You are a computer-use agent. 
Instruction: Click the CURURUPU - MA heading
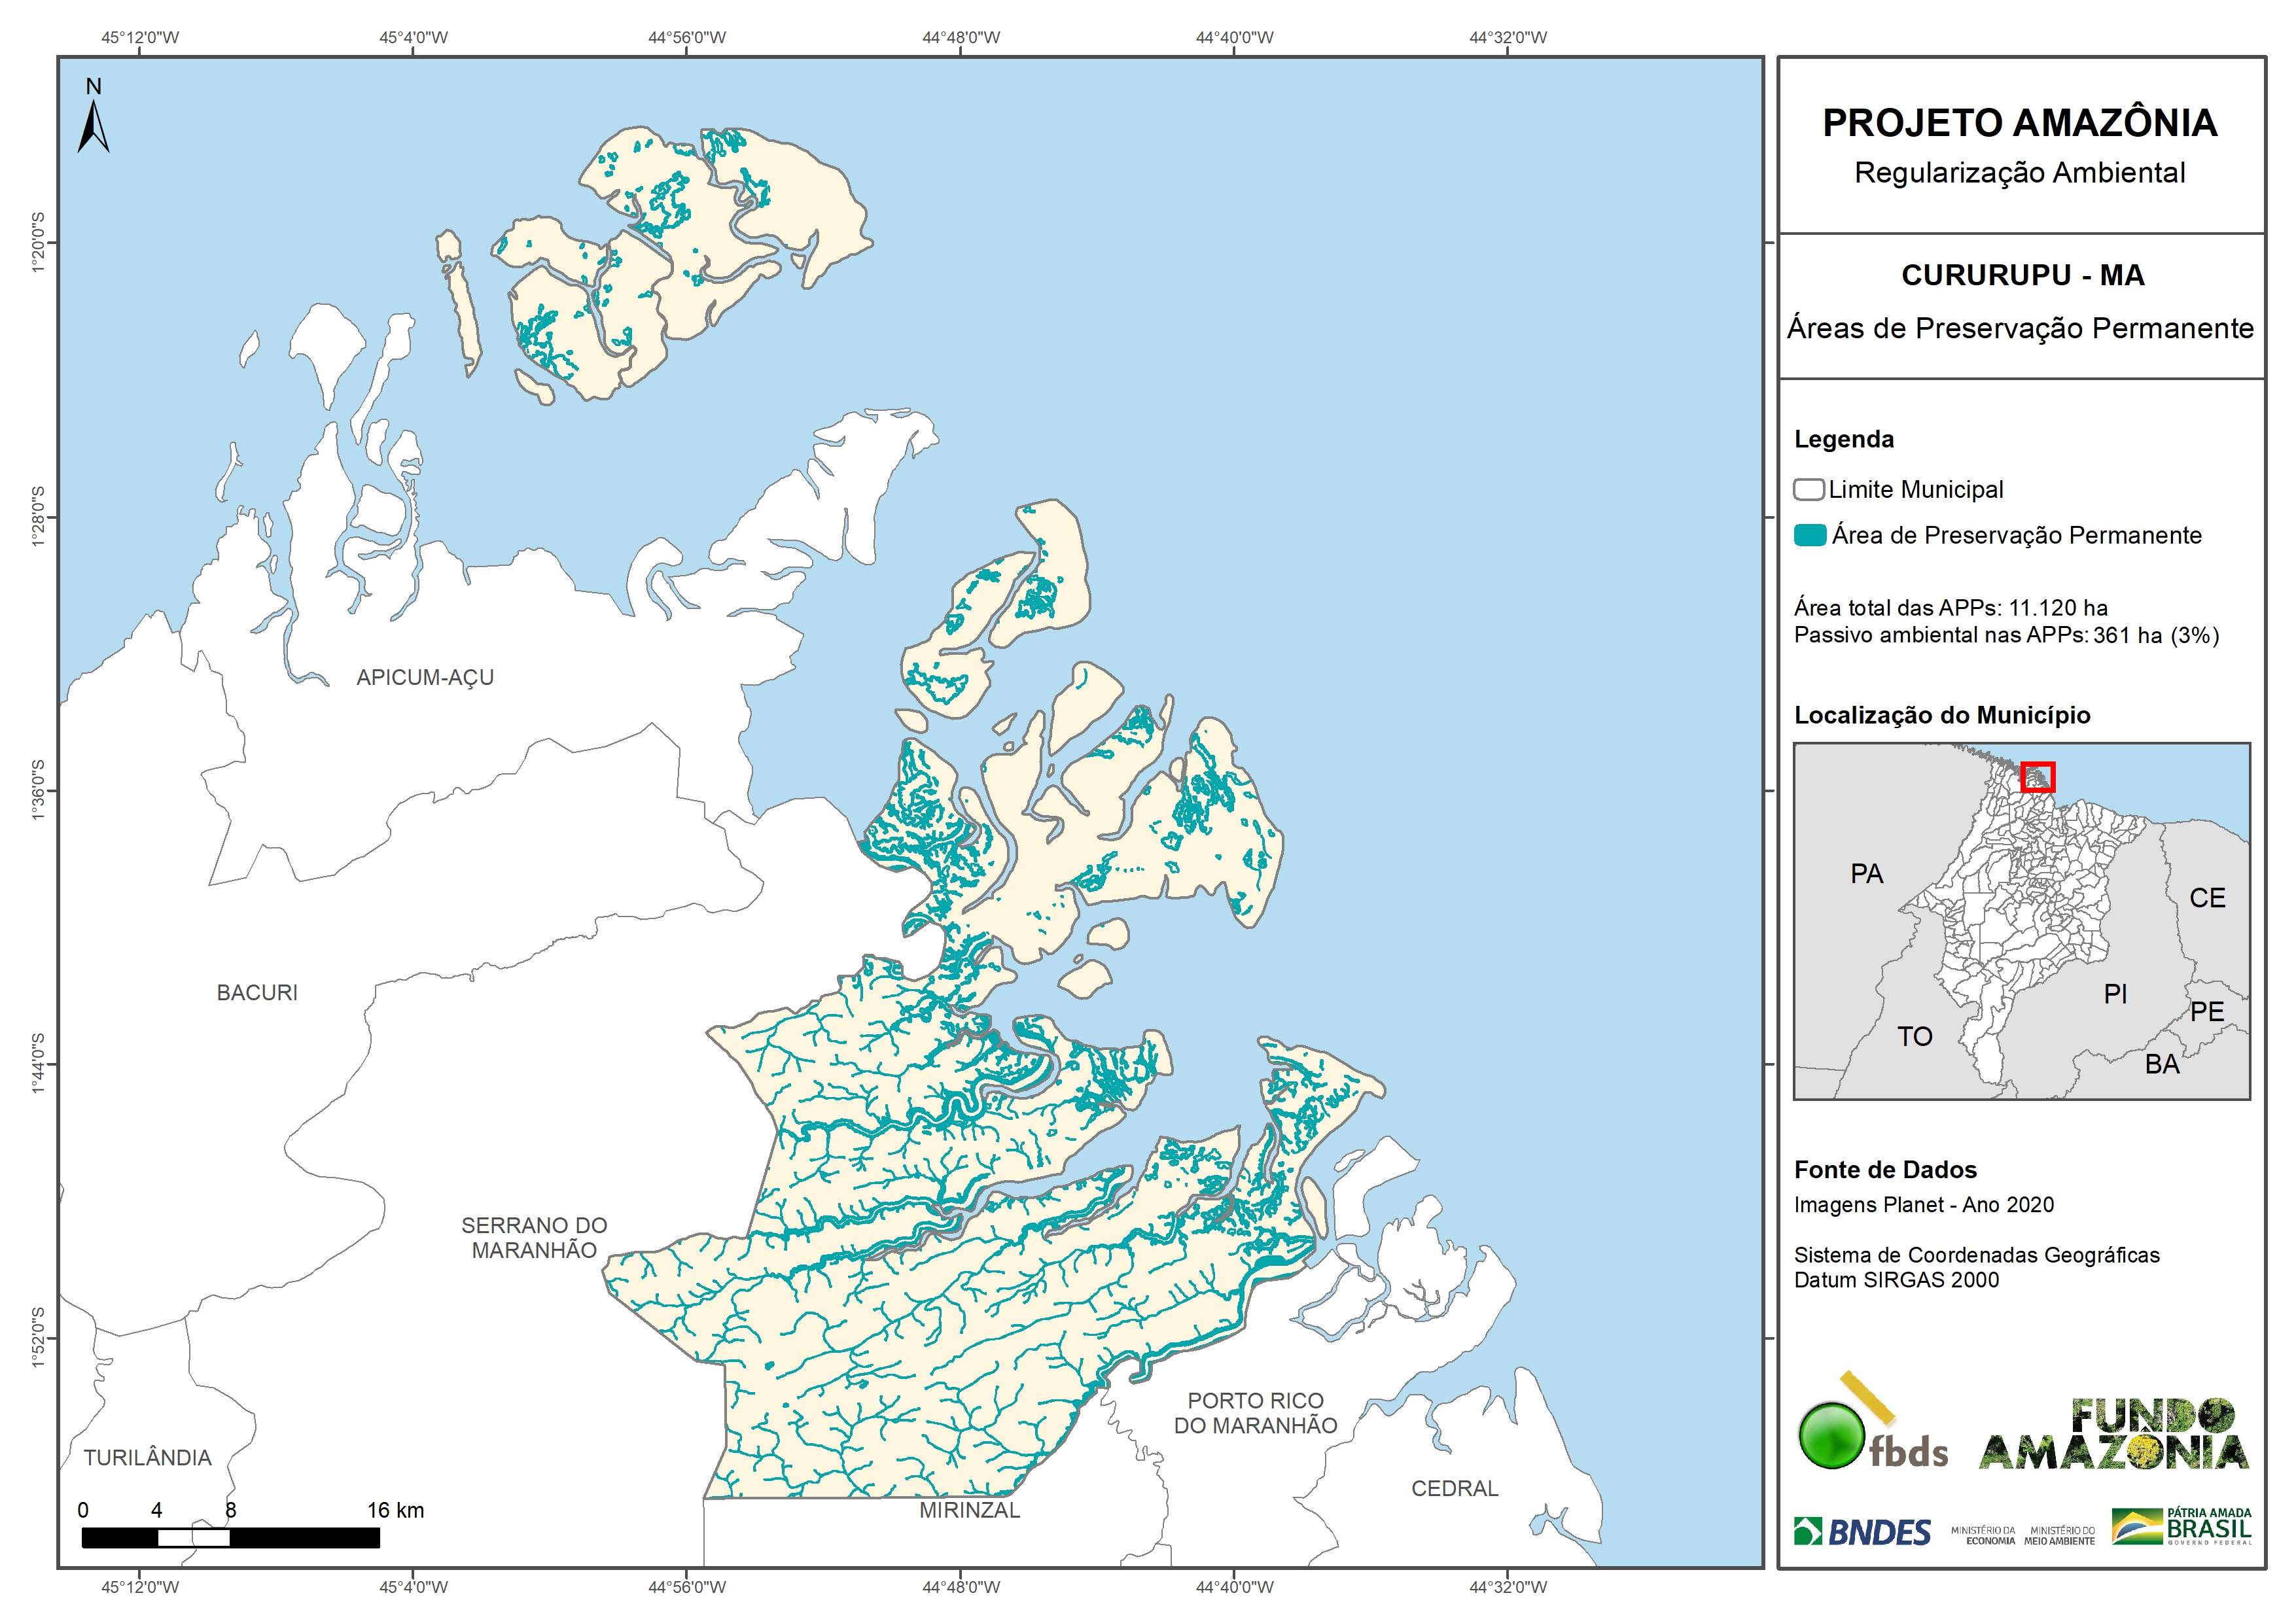tap(2022, 275)
